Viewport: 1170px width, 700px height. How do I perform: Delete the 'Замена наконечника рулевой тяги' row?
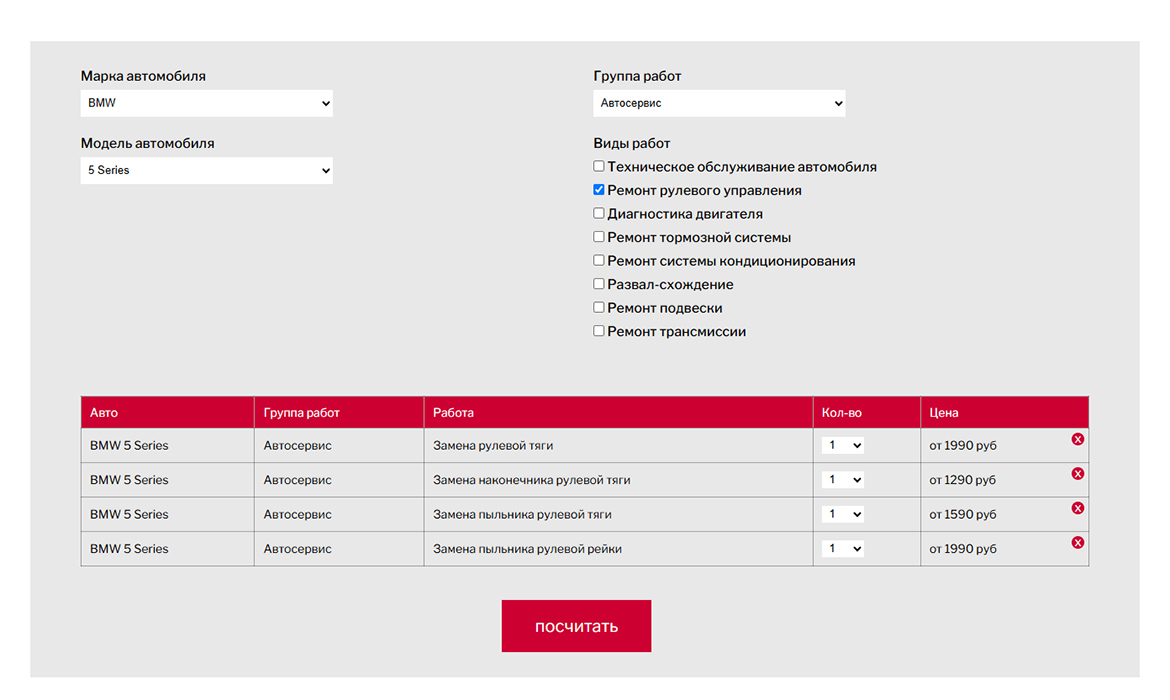pyautogui.click(x=1077, y=474)
